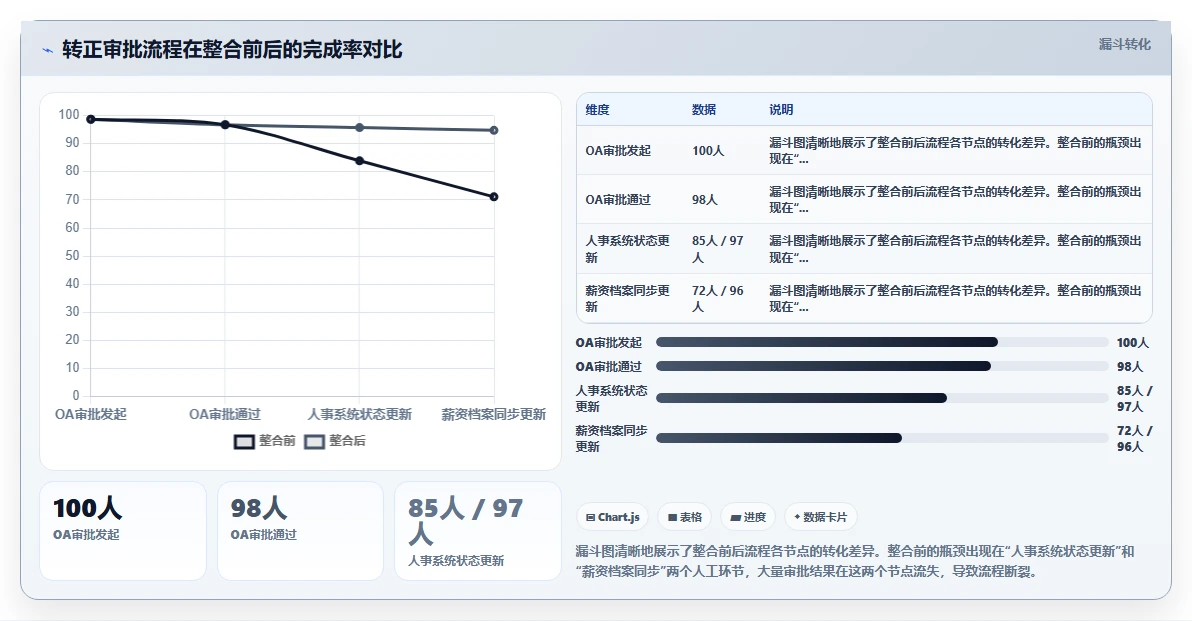Select table cell 薪资档案同步更新

point(628,298)
